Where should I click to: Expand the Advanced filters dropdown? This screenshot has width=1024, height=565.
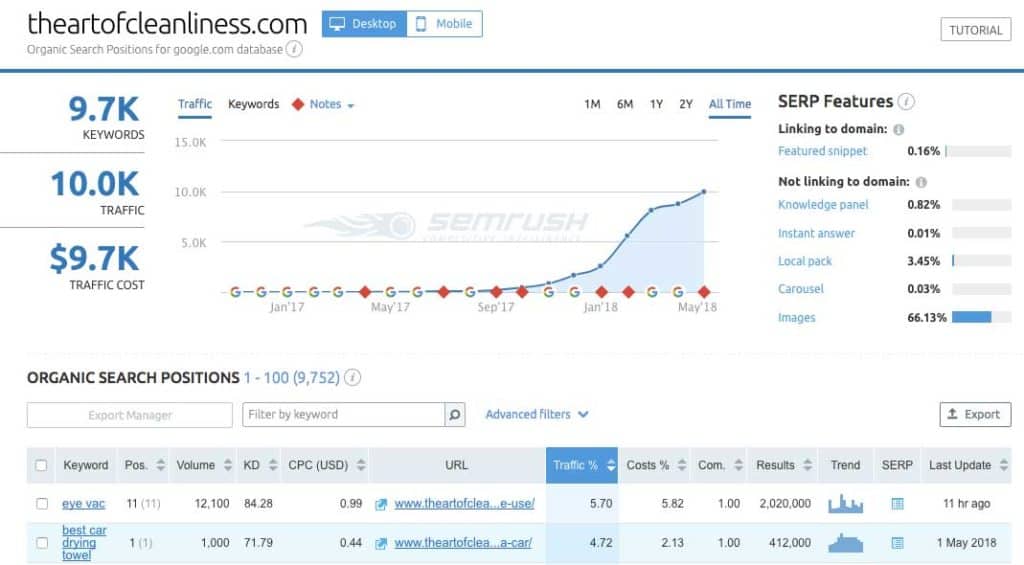pos(537,414)
